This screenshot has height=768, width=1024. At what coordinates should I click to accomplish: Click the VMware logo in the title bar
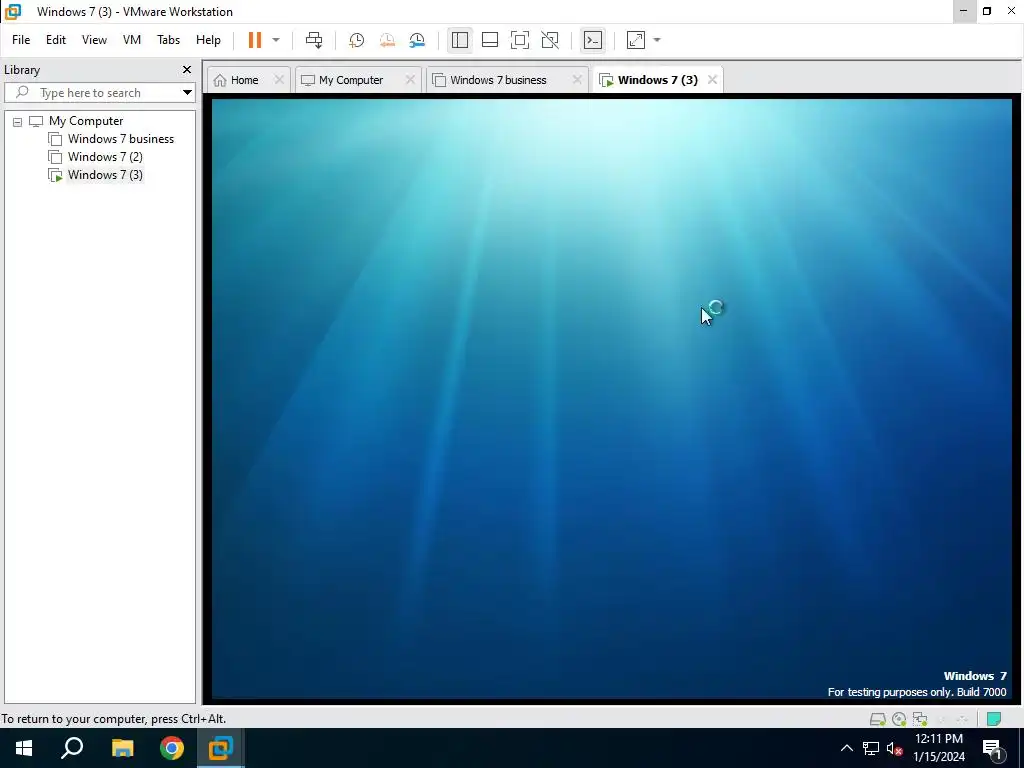[x=13, y=12]
